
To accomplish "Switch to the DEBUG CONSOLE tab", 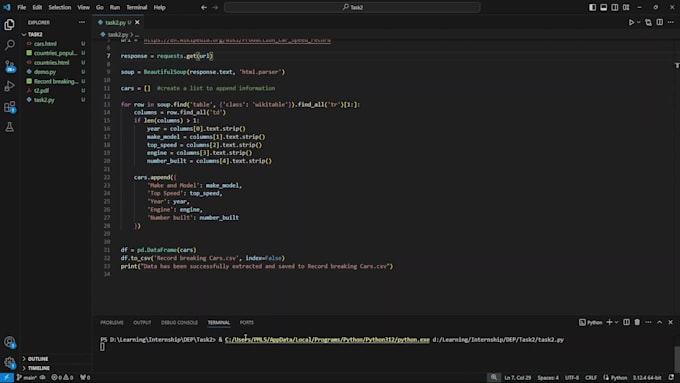I will (x=180, y=323).
